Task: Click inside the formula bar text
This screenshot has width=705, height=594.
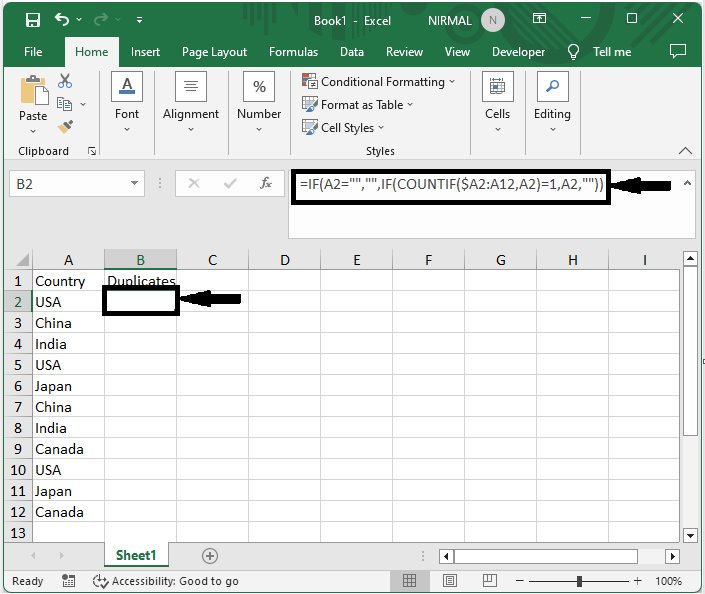Action: pos(451,184)
